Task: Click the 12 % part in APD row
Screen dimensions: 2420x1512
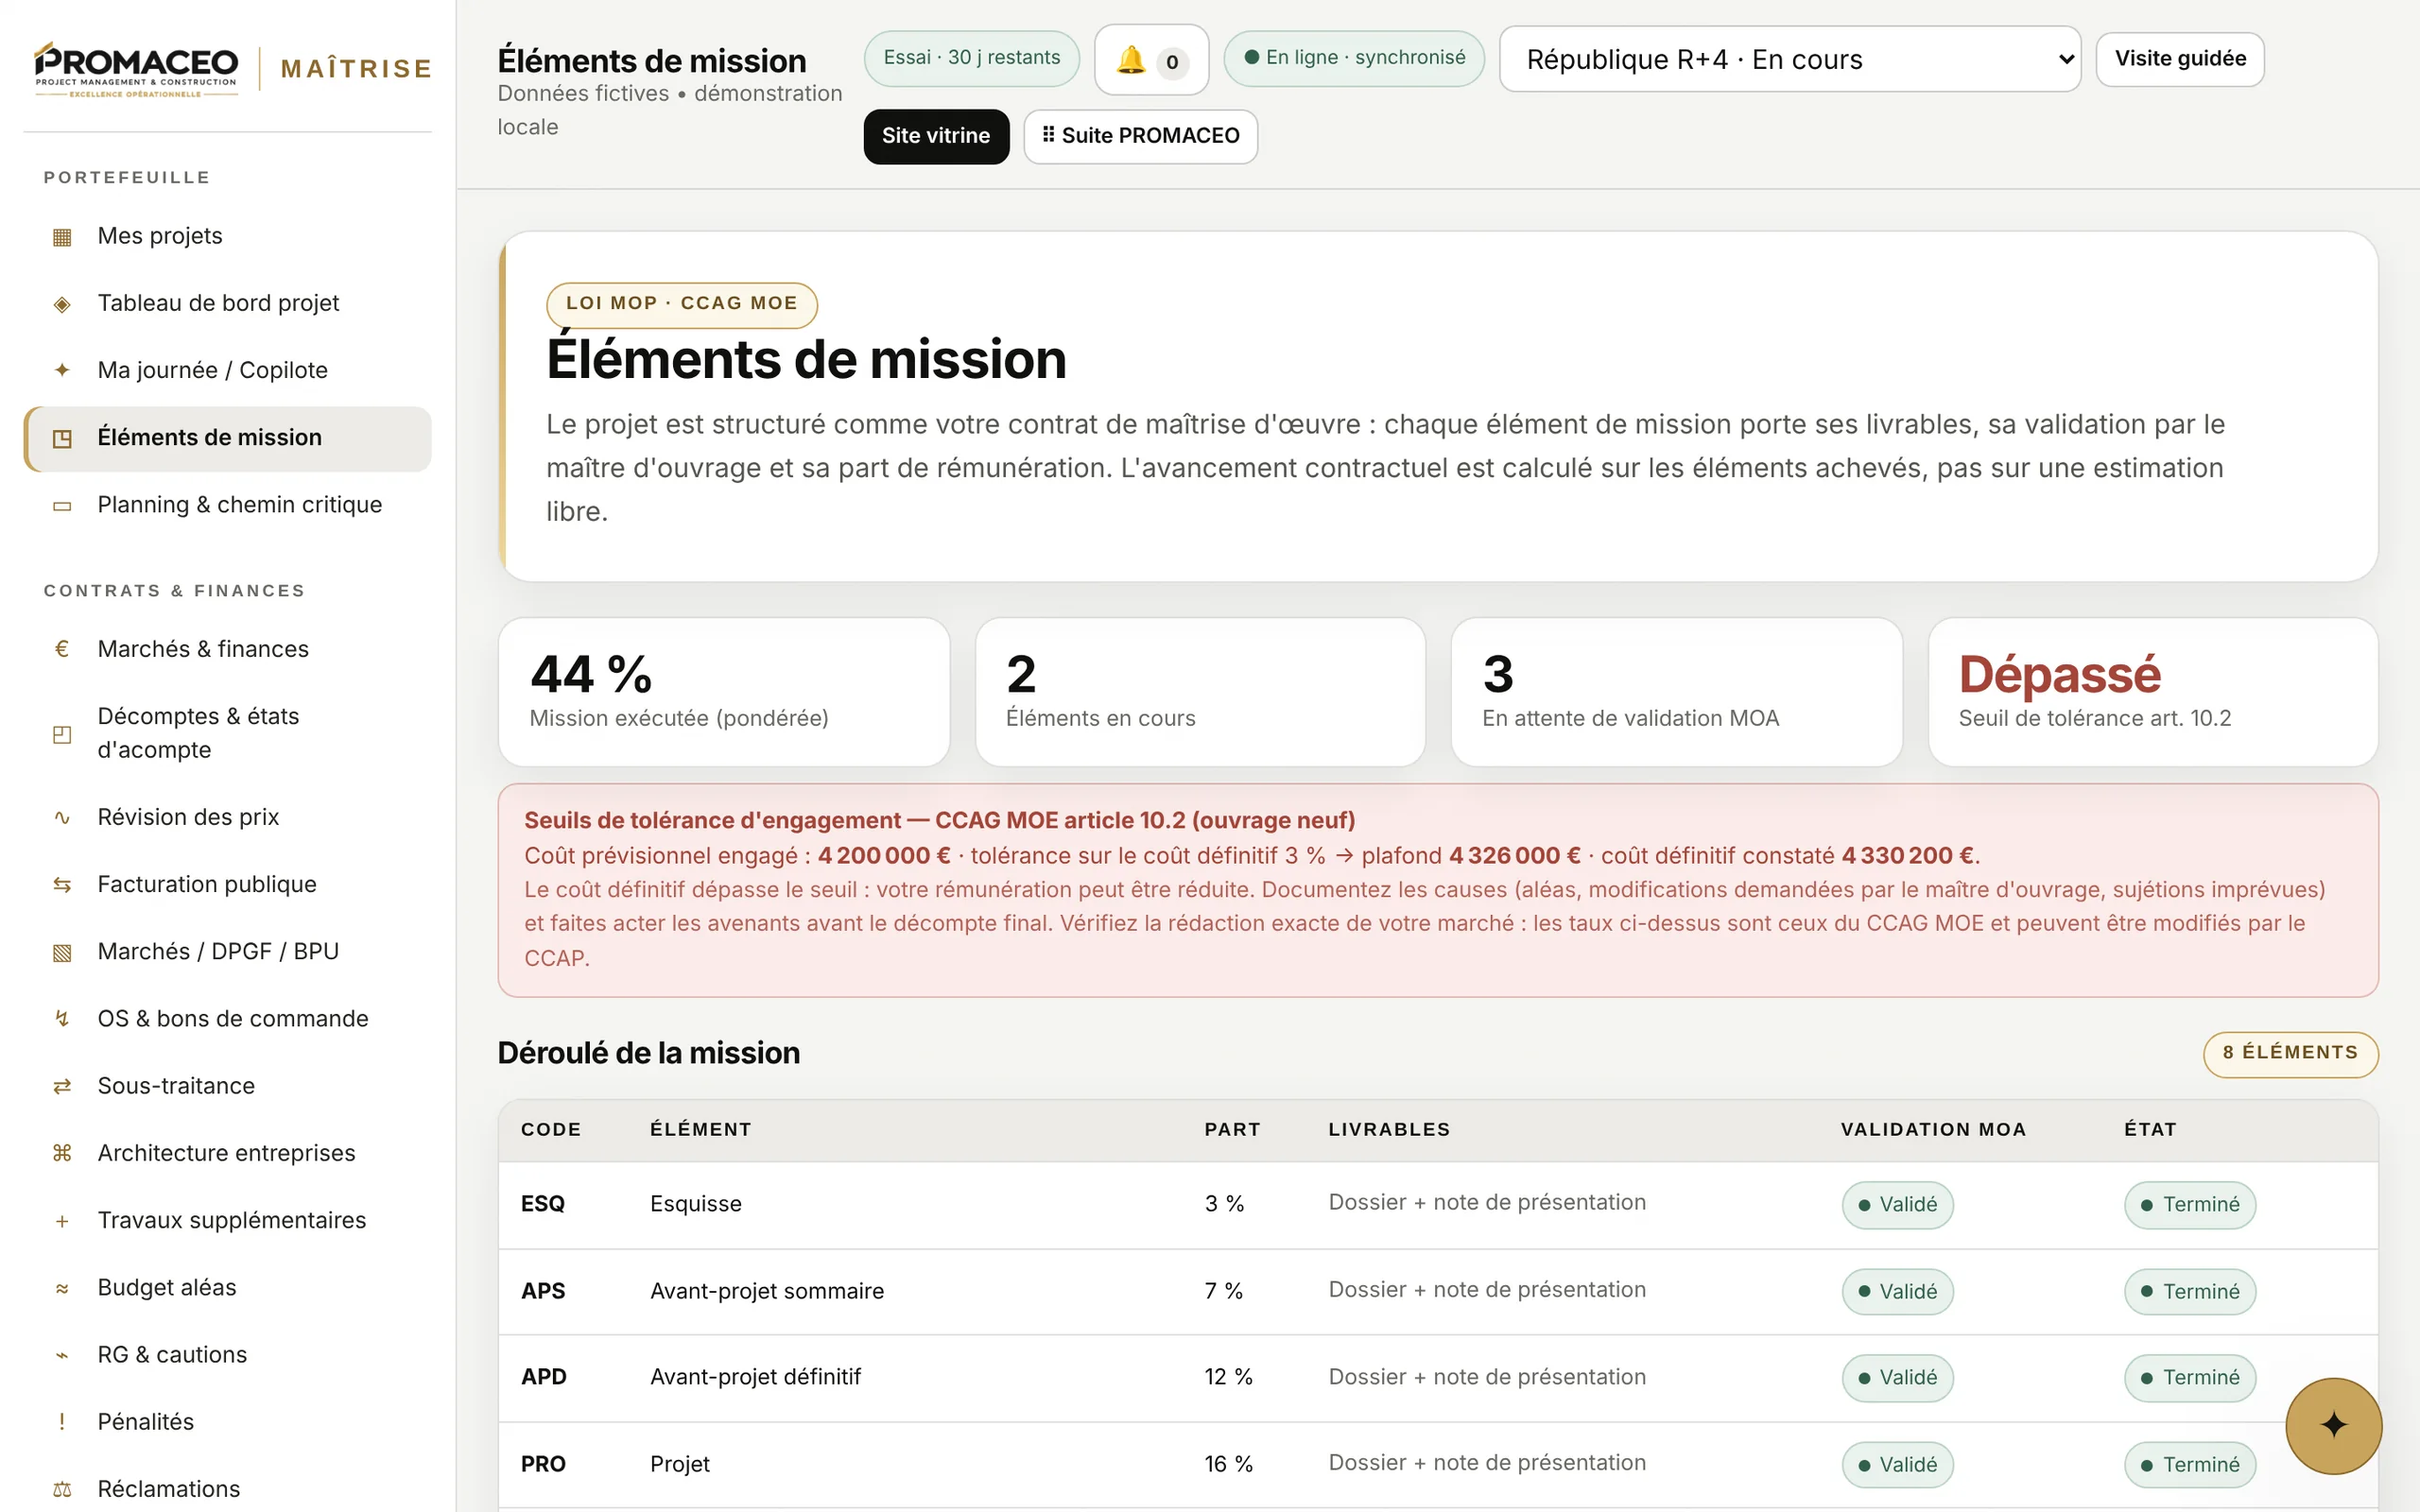Action: 1228,1378
